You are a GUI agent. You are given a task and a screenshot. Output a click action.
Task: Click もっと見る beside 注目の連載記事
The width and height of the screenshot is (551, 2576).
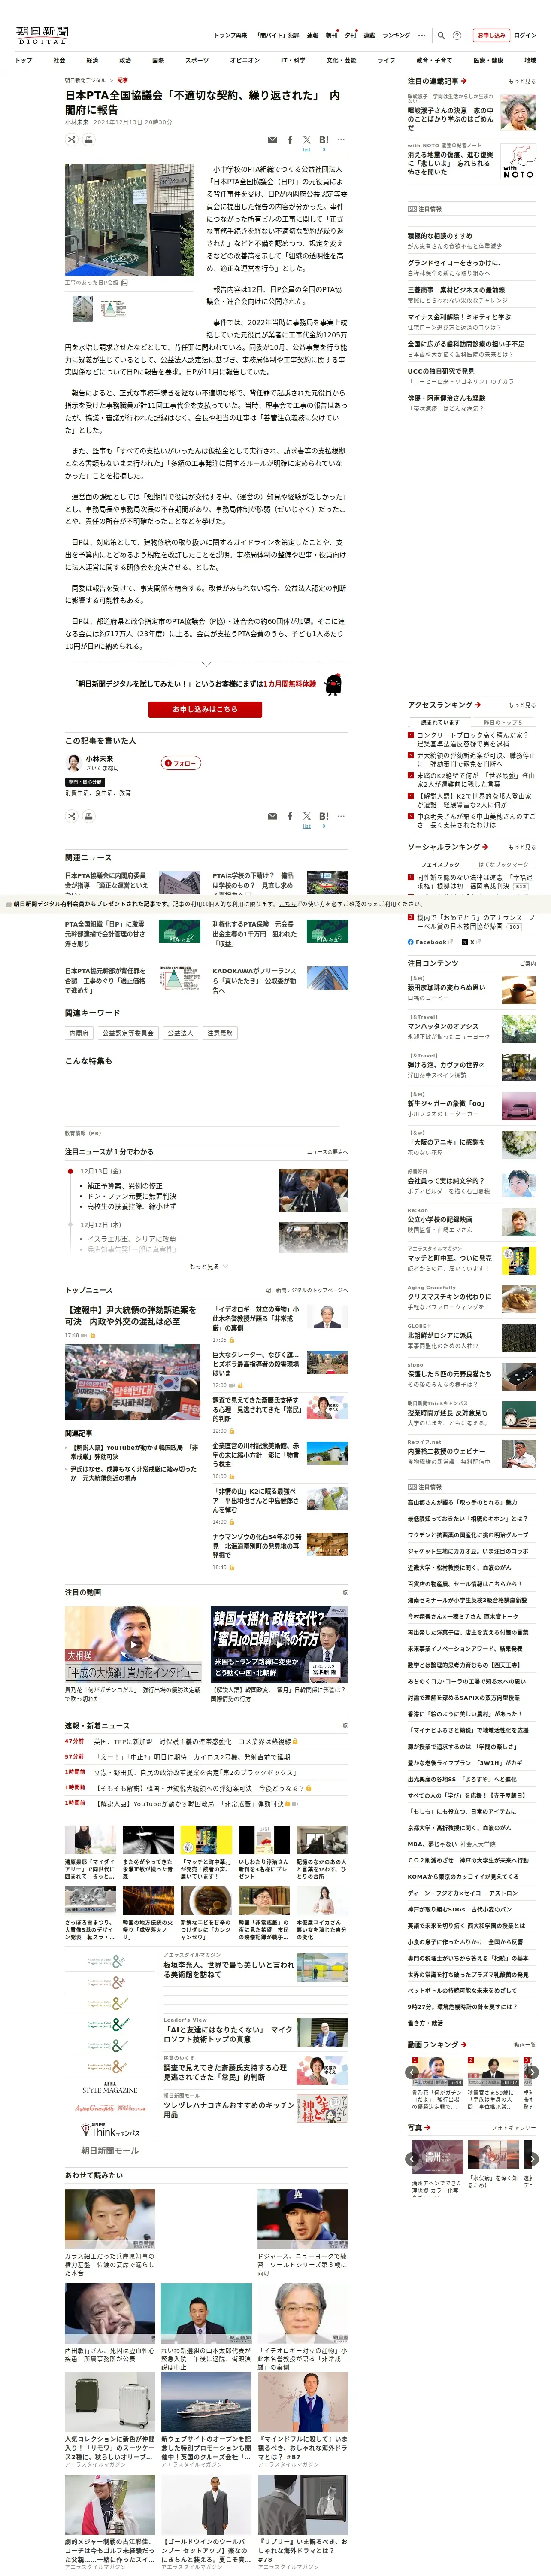point(522,81)
